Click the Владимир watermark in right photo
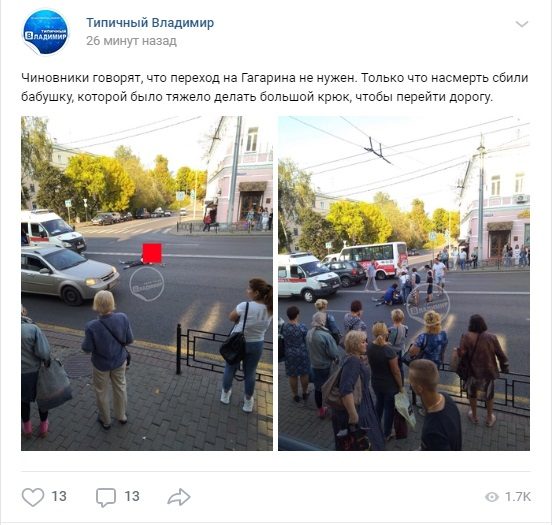 [428, 304]
